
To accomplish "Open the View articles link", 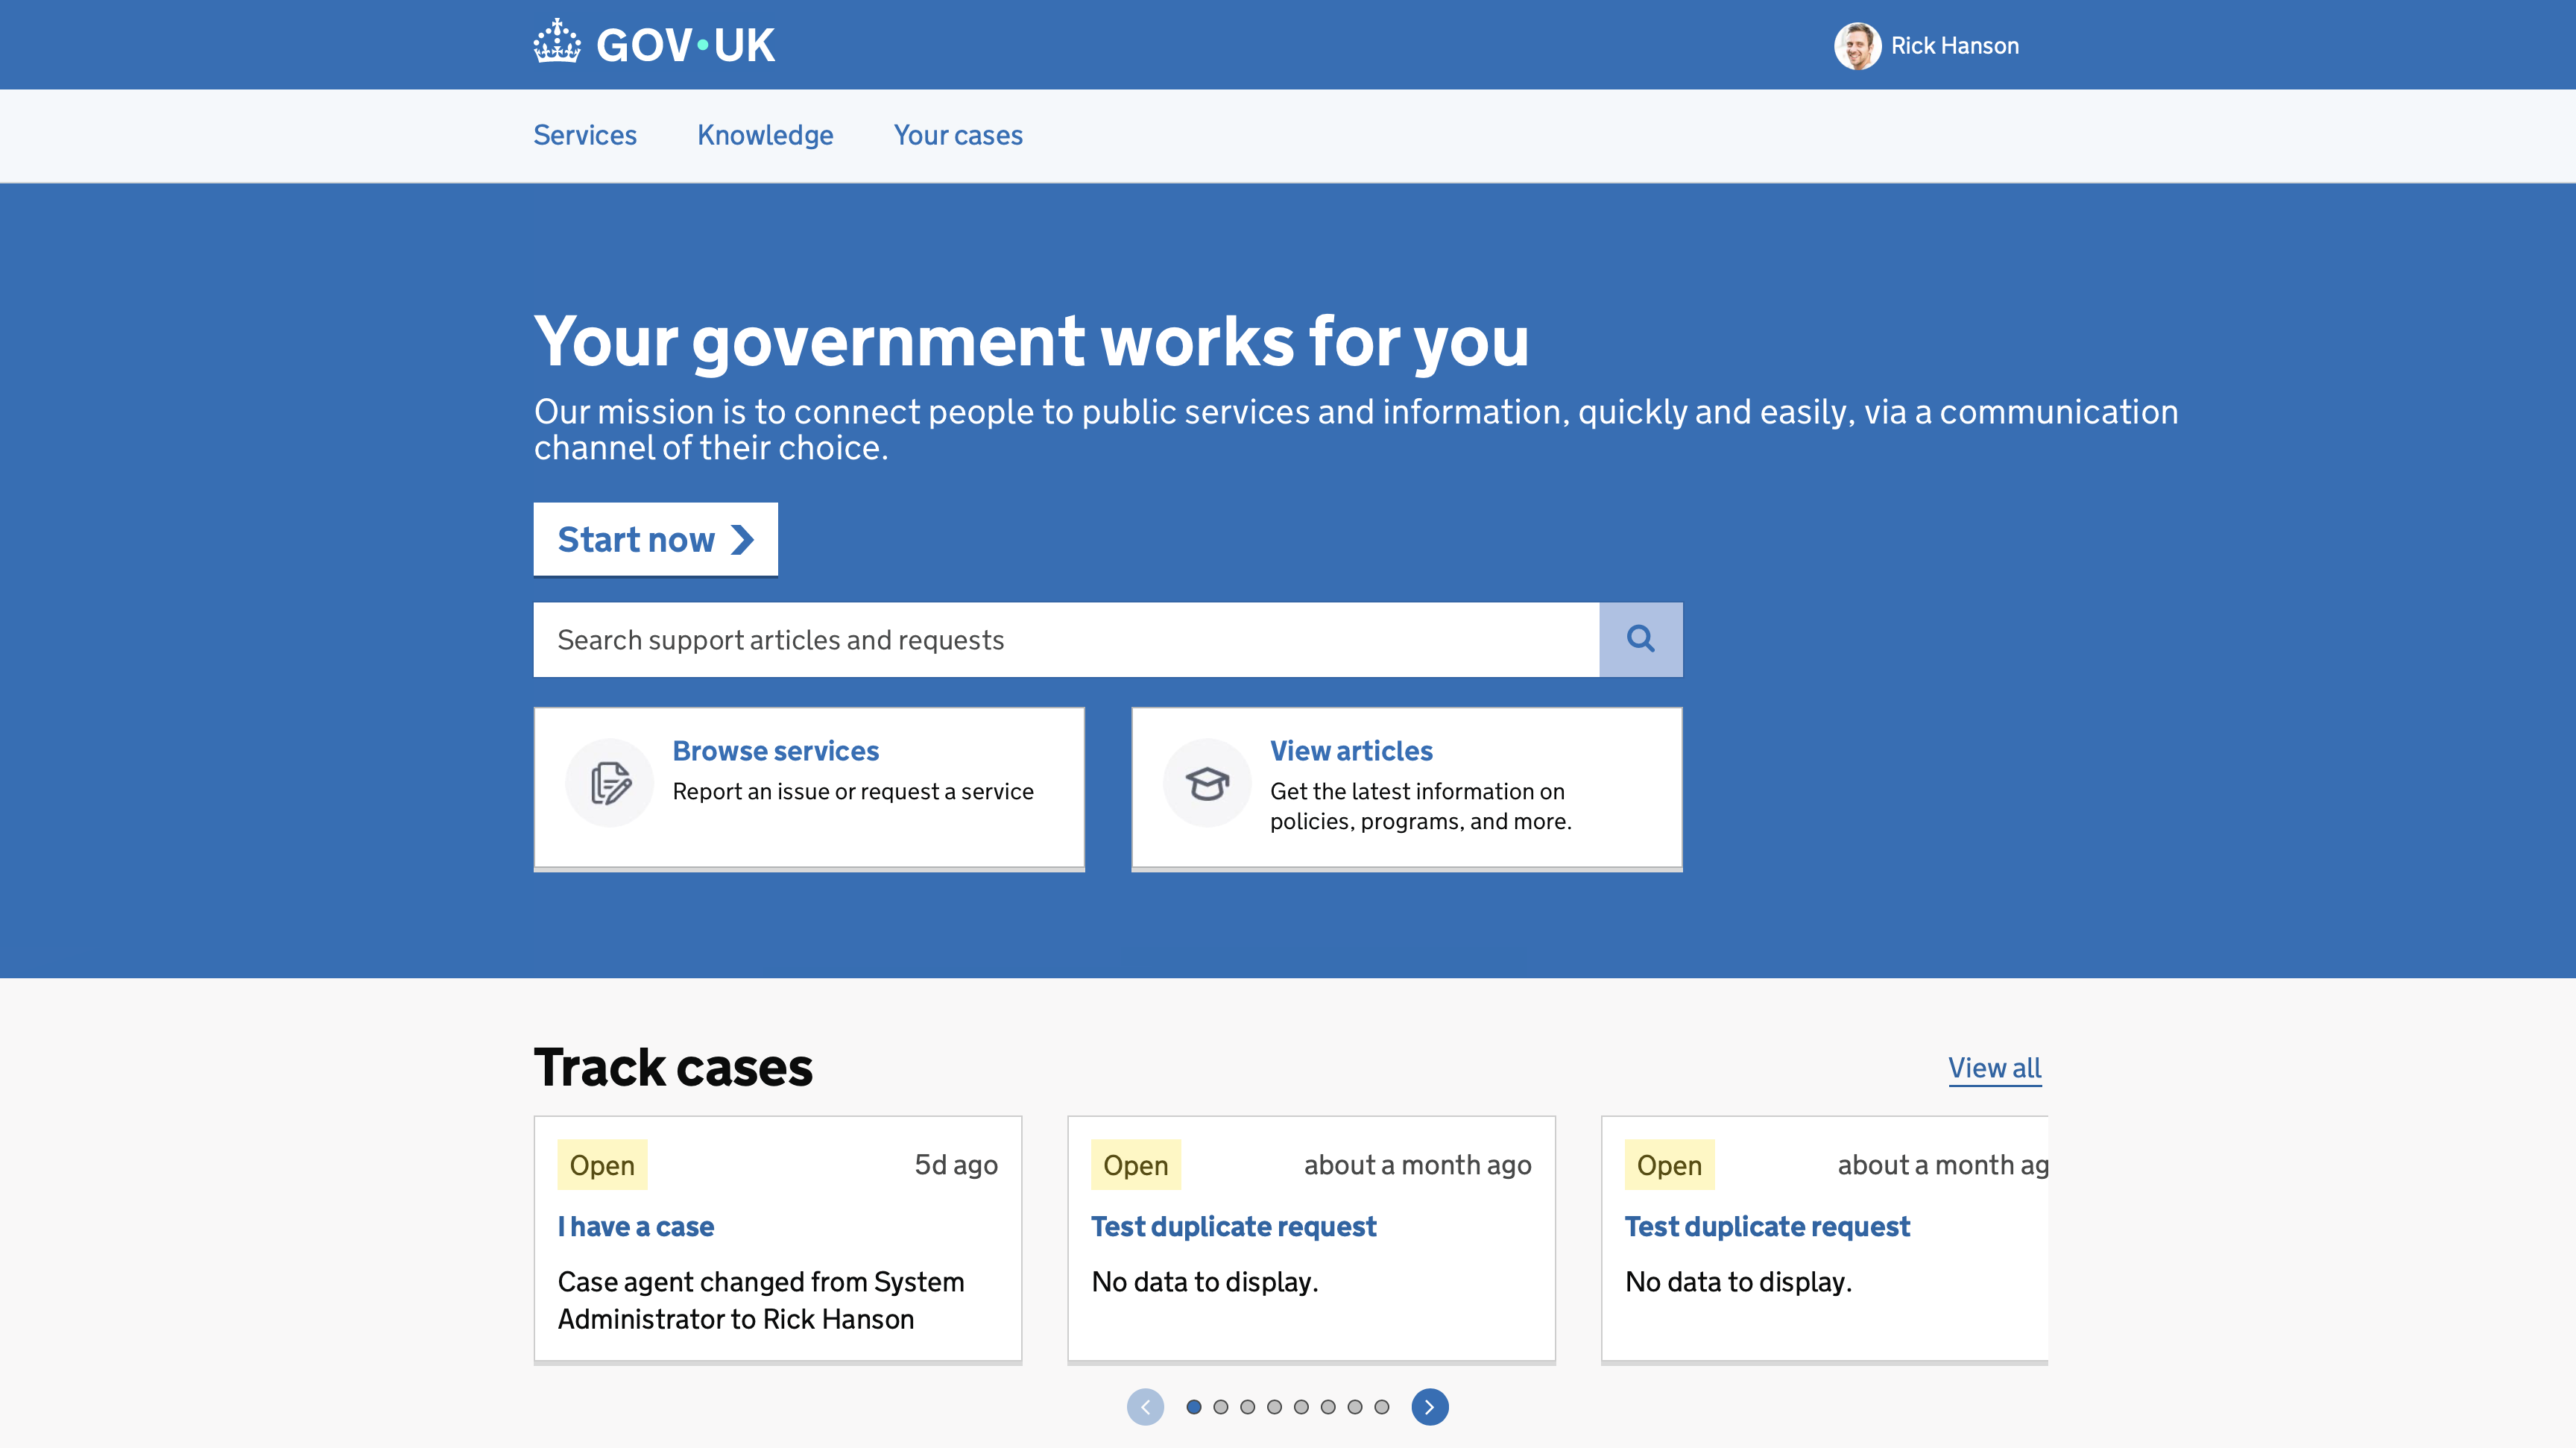I will pyautogui.click(x=1351, y=751).
